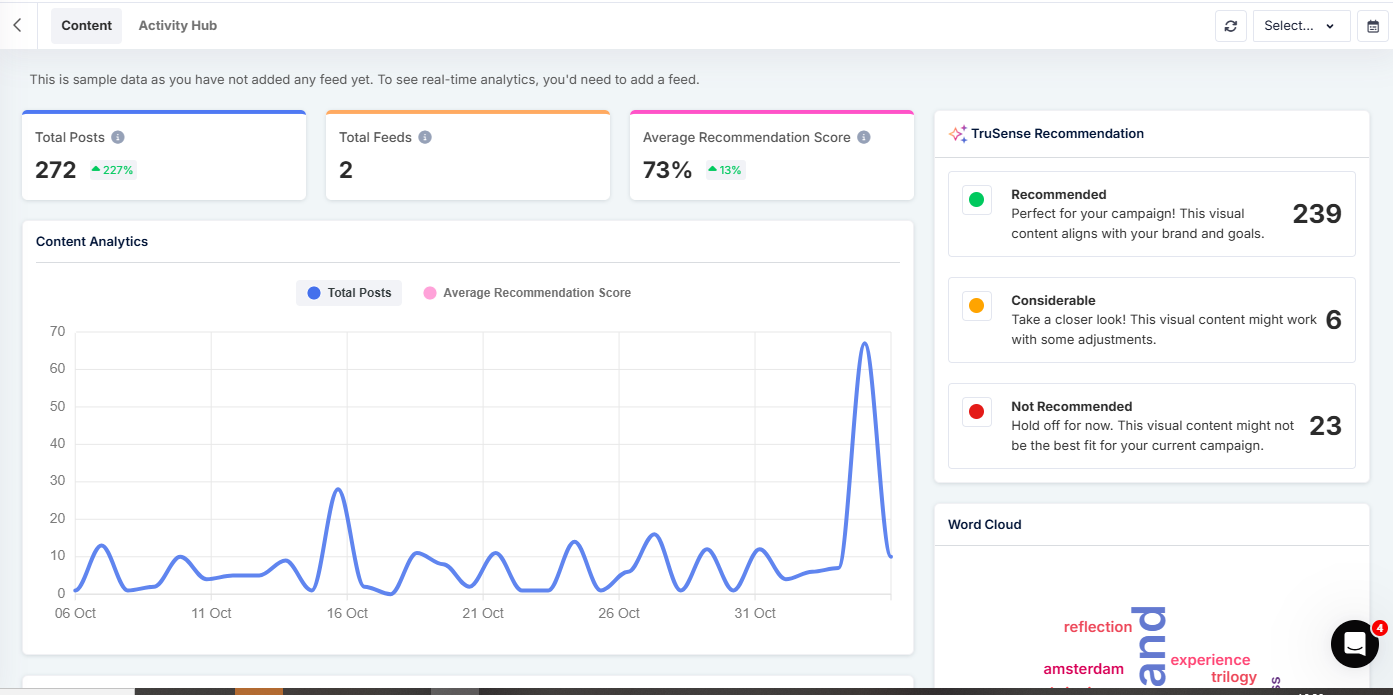Click Average Recommendation Score info icon
Viewport: 1393px width, 695px height.
tap(864, 137)
